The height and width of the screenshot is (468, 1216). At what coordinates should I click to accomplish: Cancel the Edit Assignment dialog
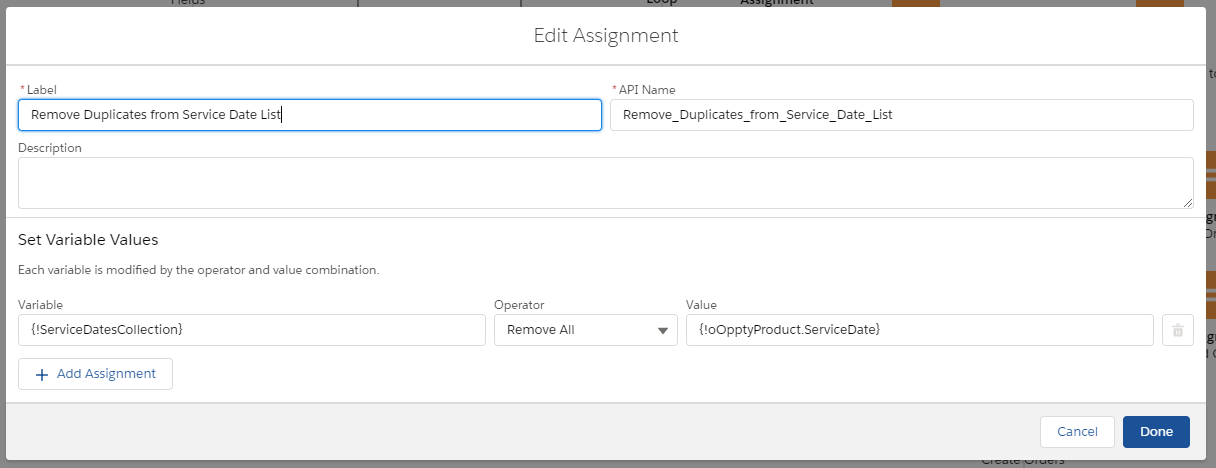pyautogui.click(x=1077, y=431)
